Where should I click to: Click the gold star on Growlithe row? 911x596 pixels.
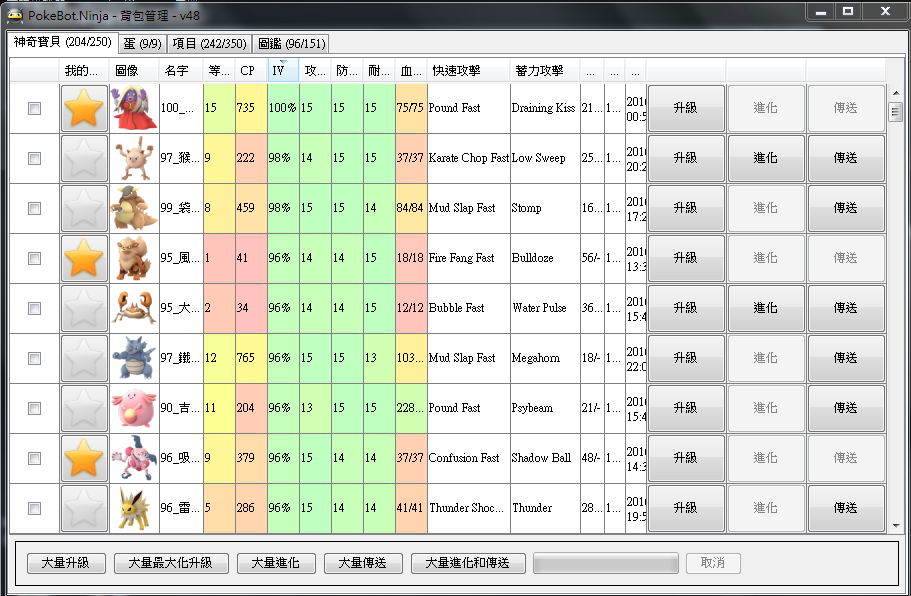[84, 258]
